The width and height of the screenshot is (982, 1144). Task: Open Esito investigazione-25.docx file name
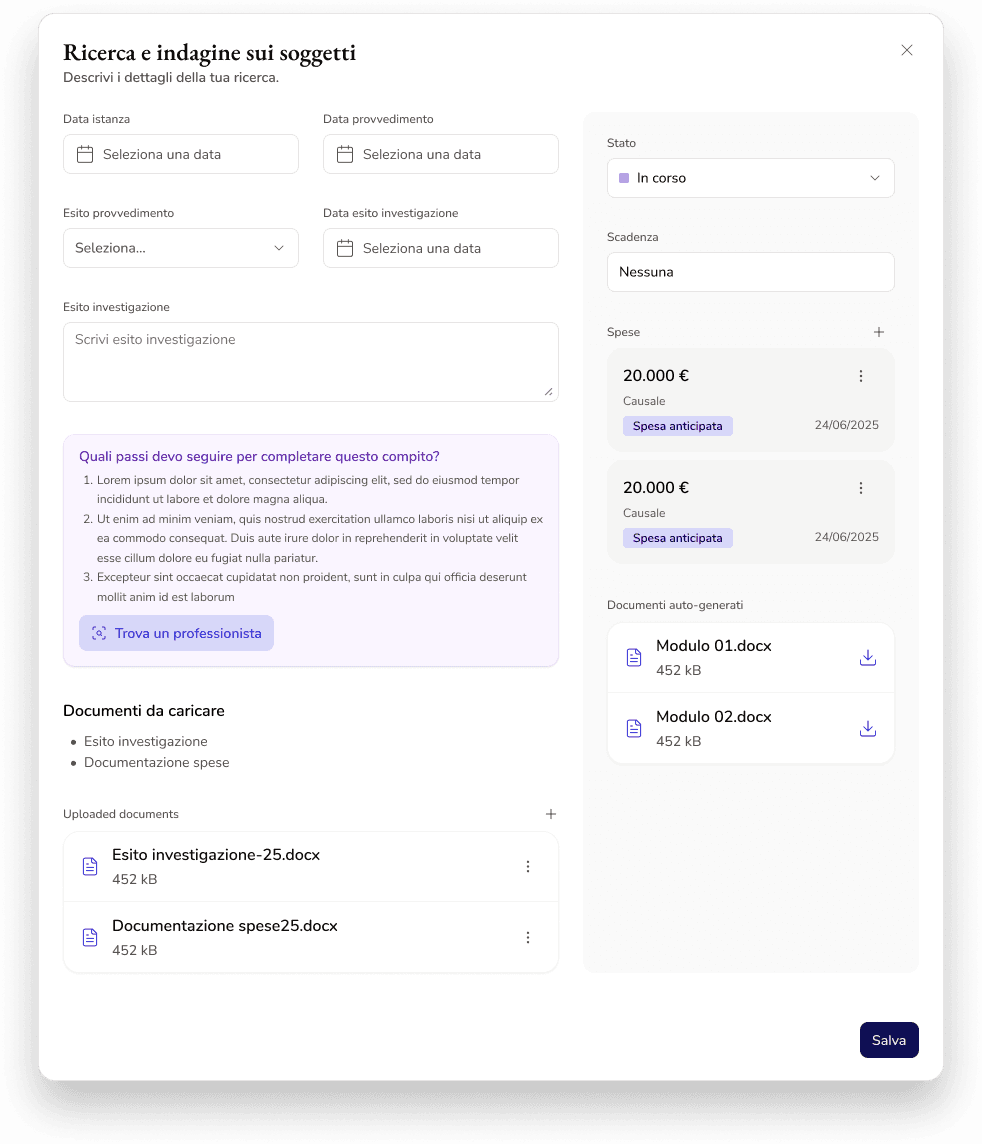click(216, 855)
